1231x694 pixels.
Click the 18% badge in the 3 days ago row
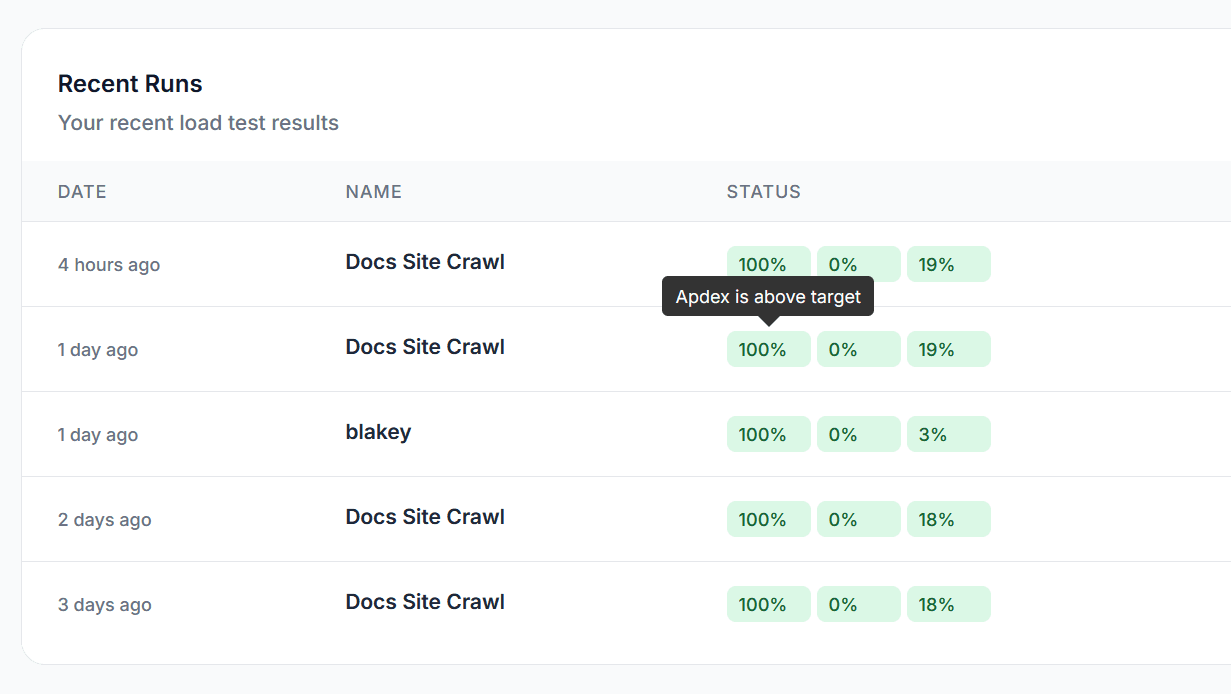tap(948, 604)
